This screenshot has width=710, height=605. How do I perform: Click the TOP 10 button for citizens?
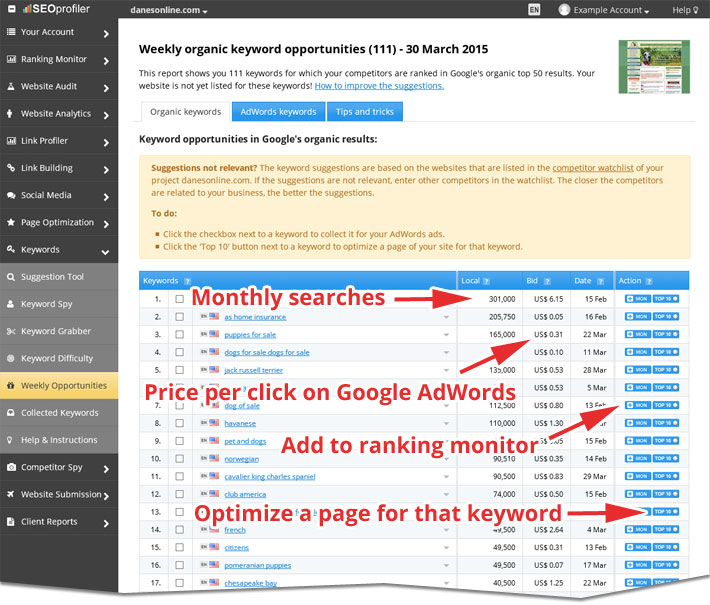tap(666, 547)
